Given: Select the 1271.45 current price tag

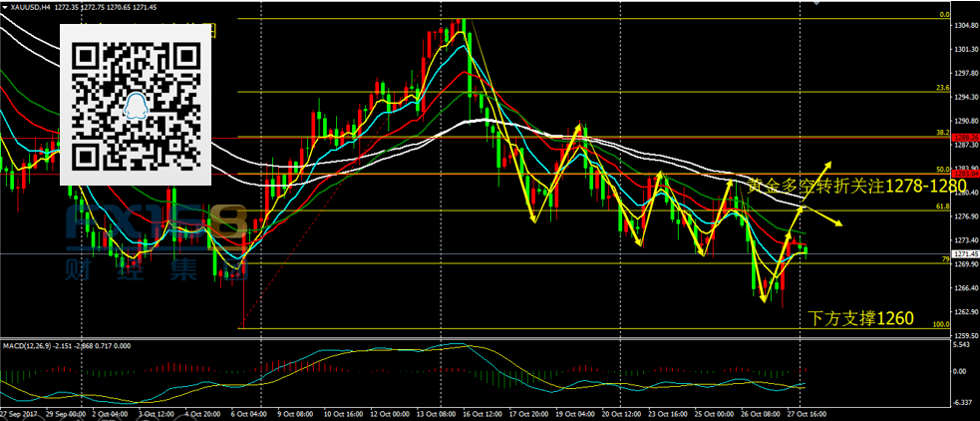Looking at the screenshot, I should click(961, 255).
